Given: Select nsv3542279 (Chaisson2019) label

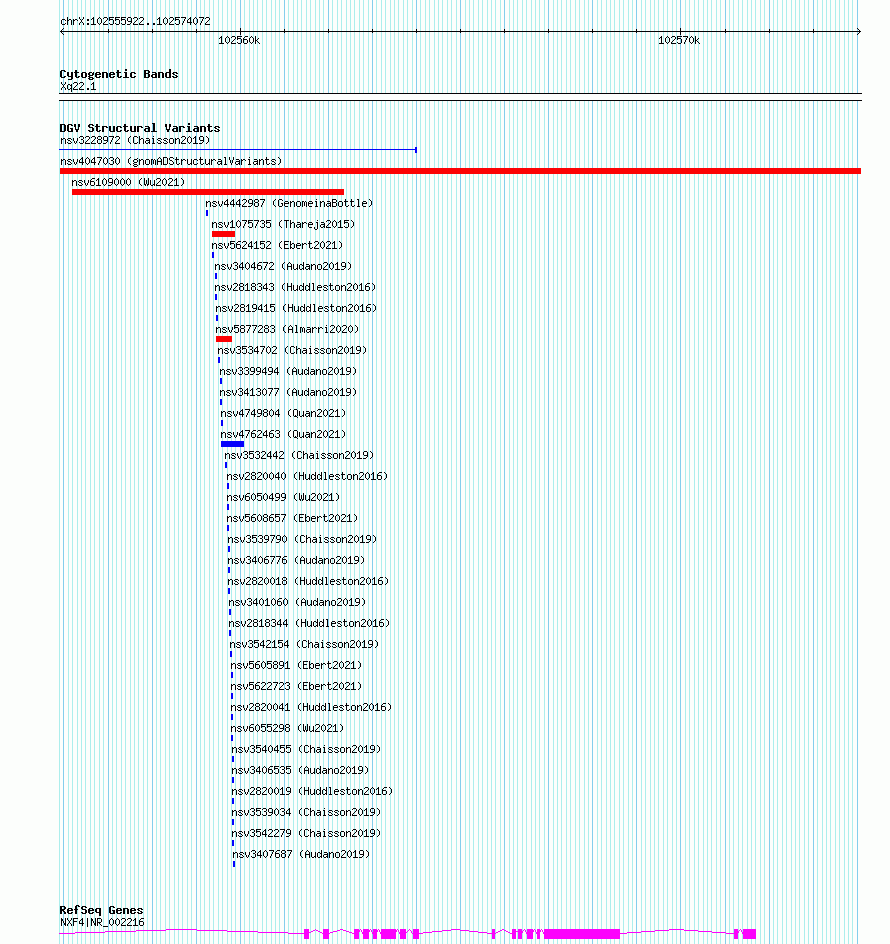Looking at the screenshot, I should click(307, 833).
